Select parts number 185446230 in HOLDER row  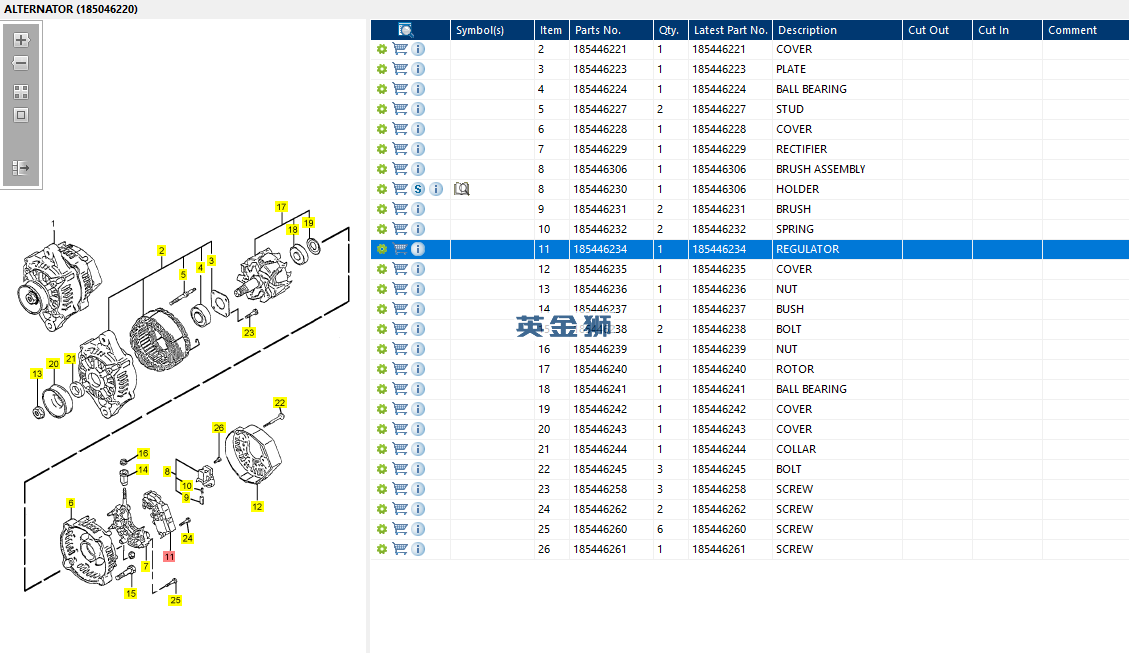pyautogui.click(x=600, y=189)
